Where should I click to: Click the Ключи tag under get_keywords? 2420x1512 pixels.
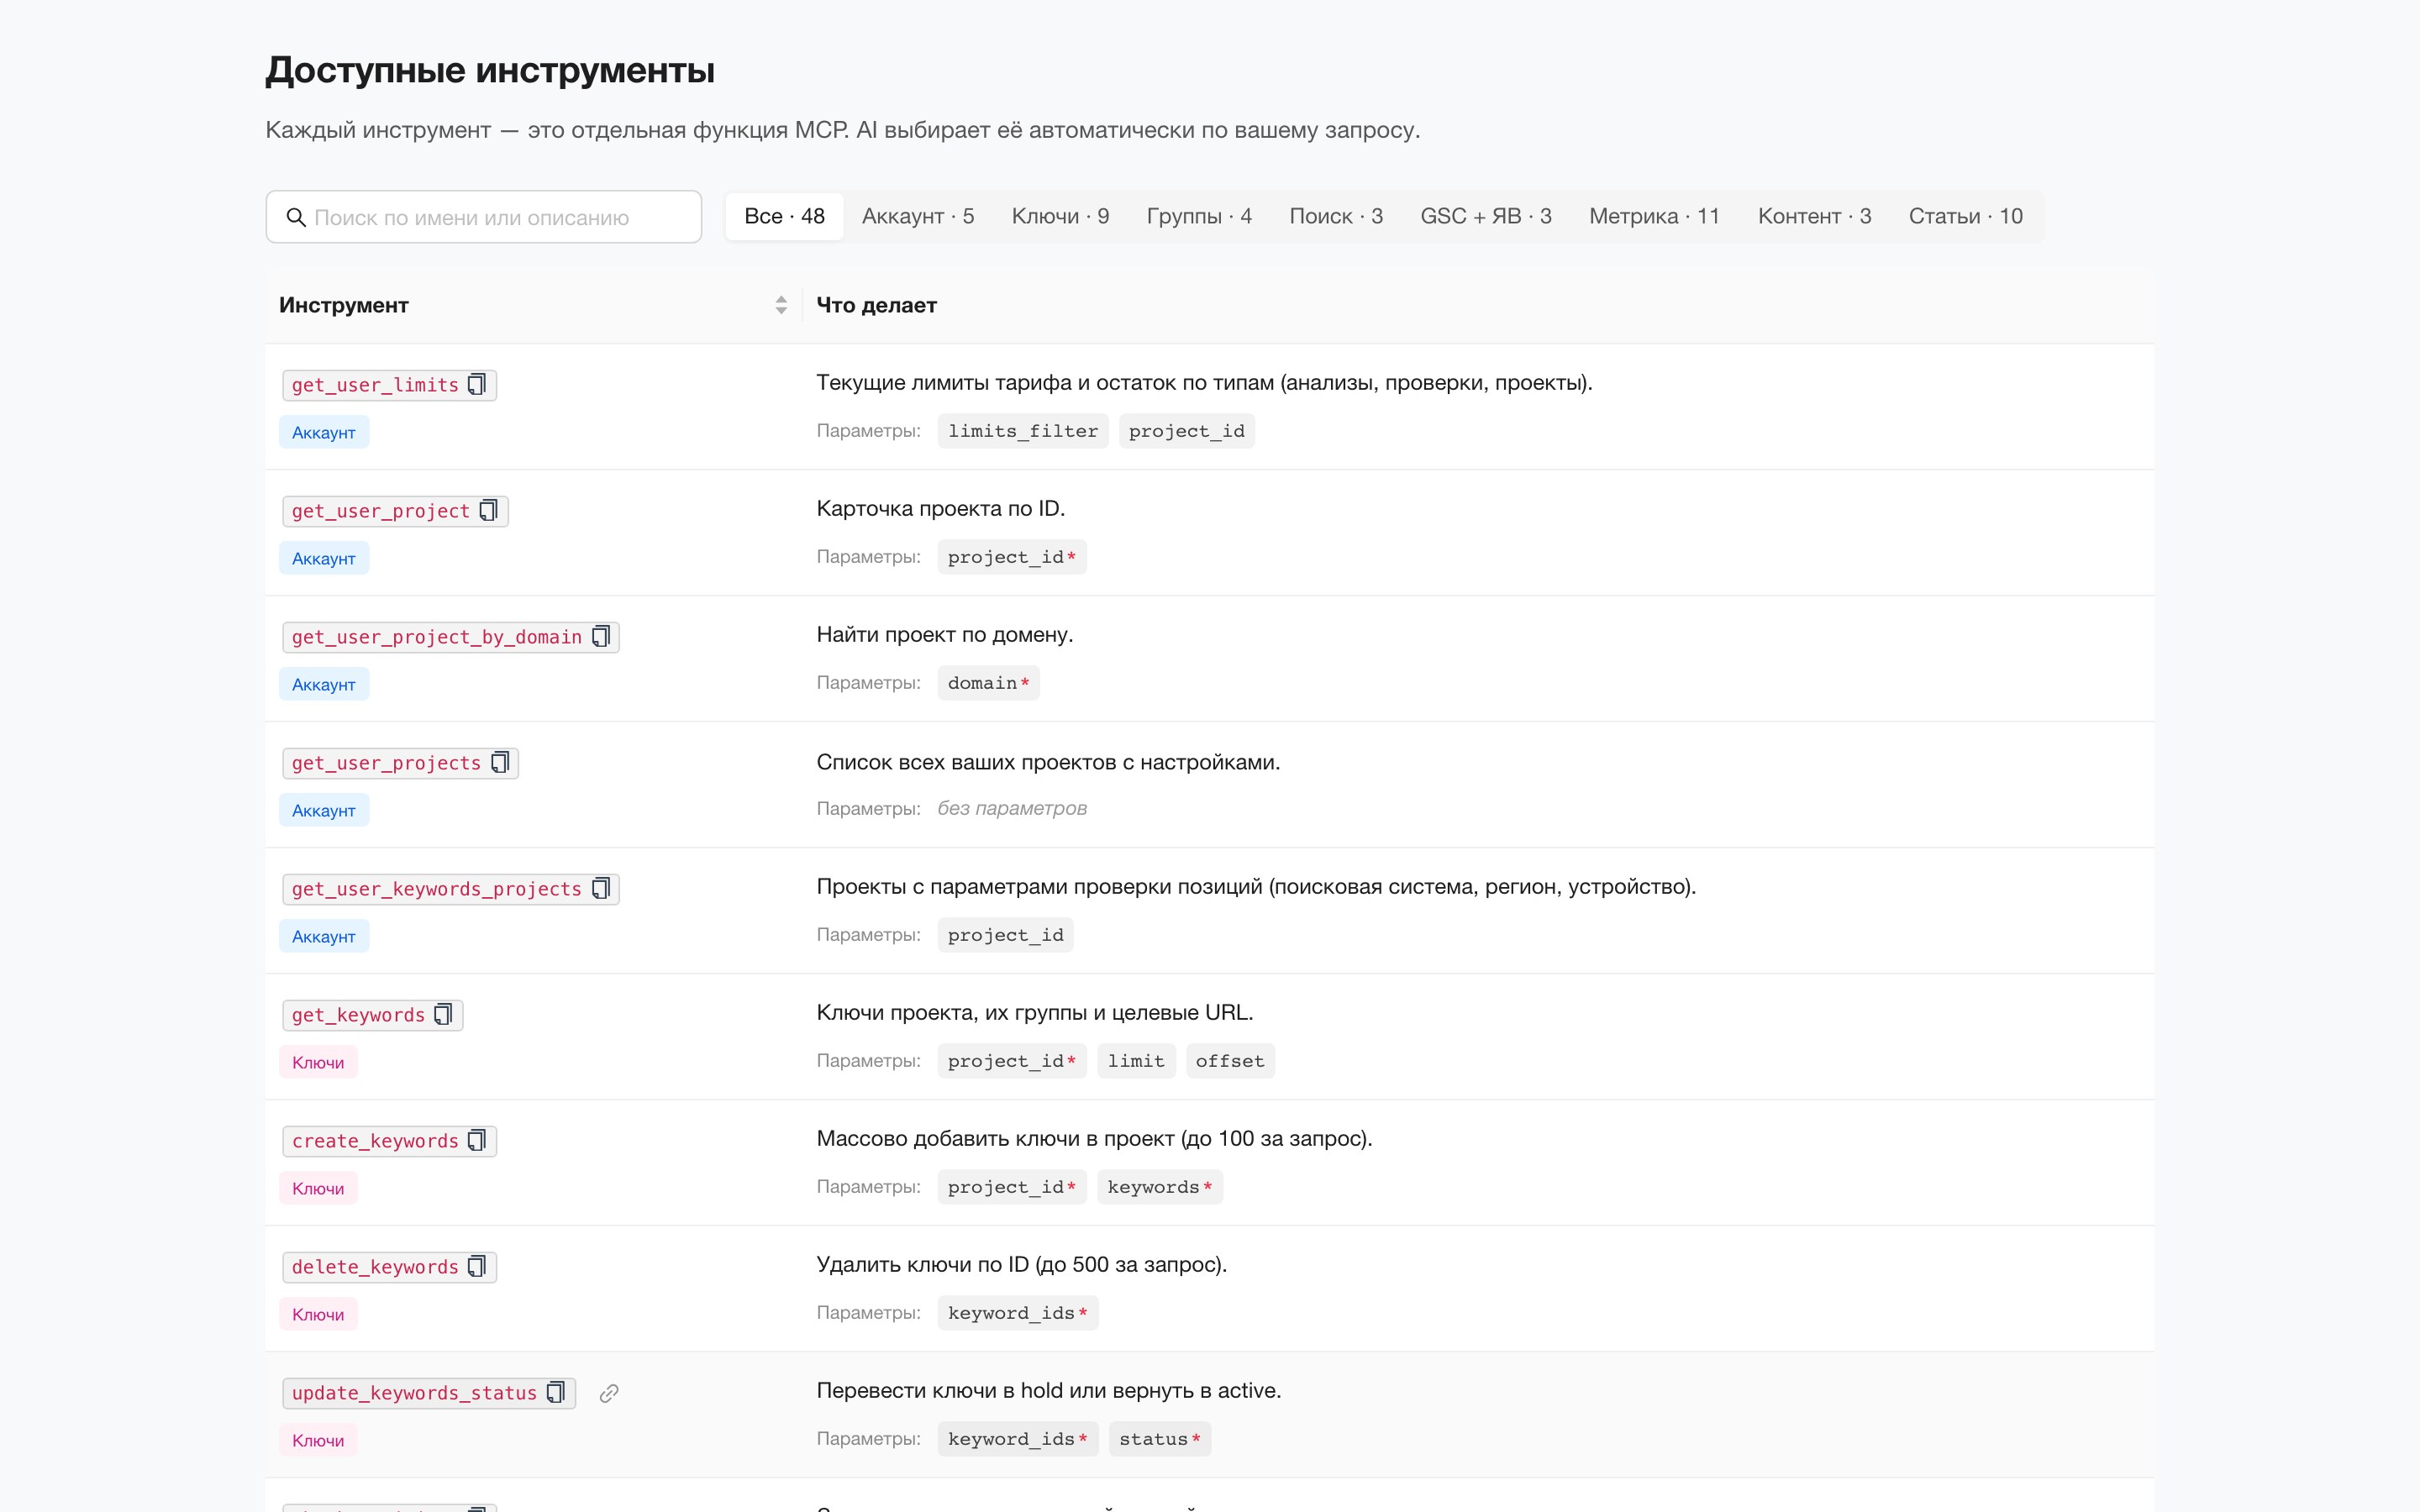[x=318, y=1063]
